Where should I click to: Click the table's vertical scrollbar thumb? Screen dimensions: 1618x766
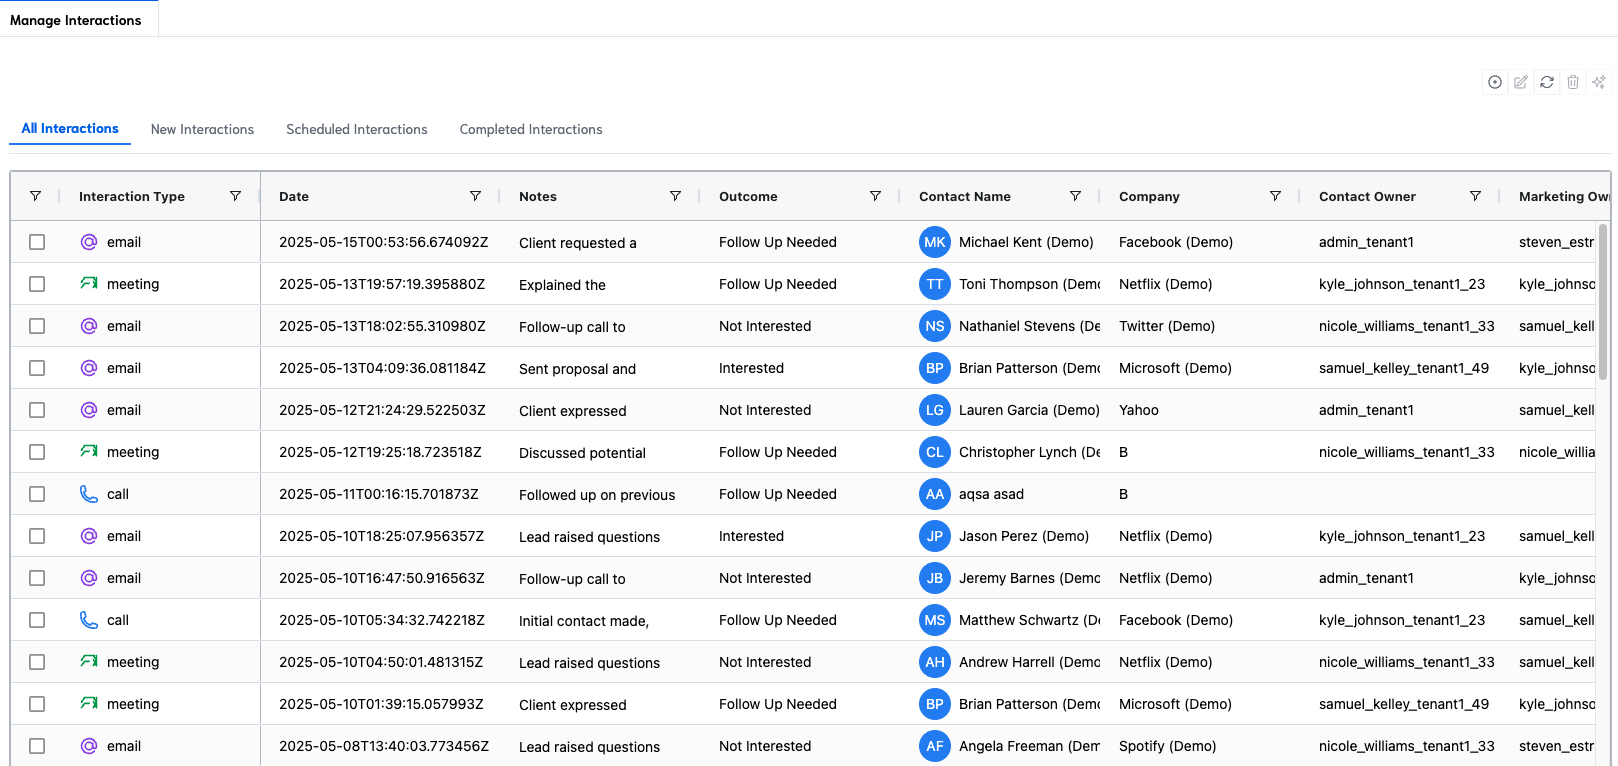click(1603, 300)
